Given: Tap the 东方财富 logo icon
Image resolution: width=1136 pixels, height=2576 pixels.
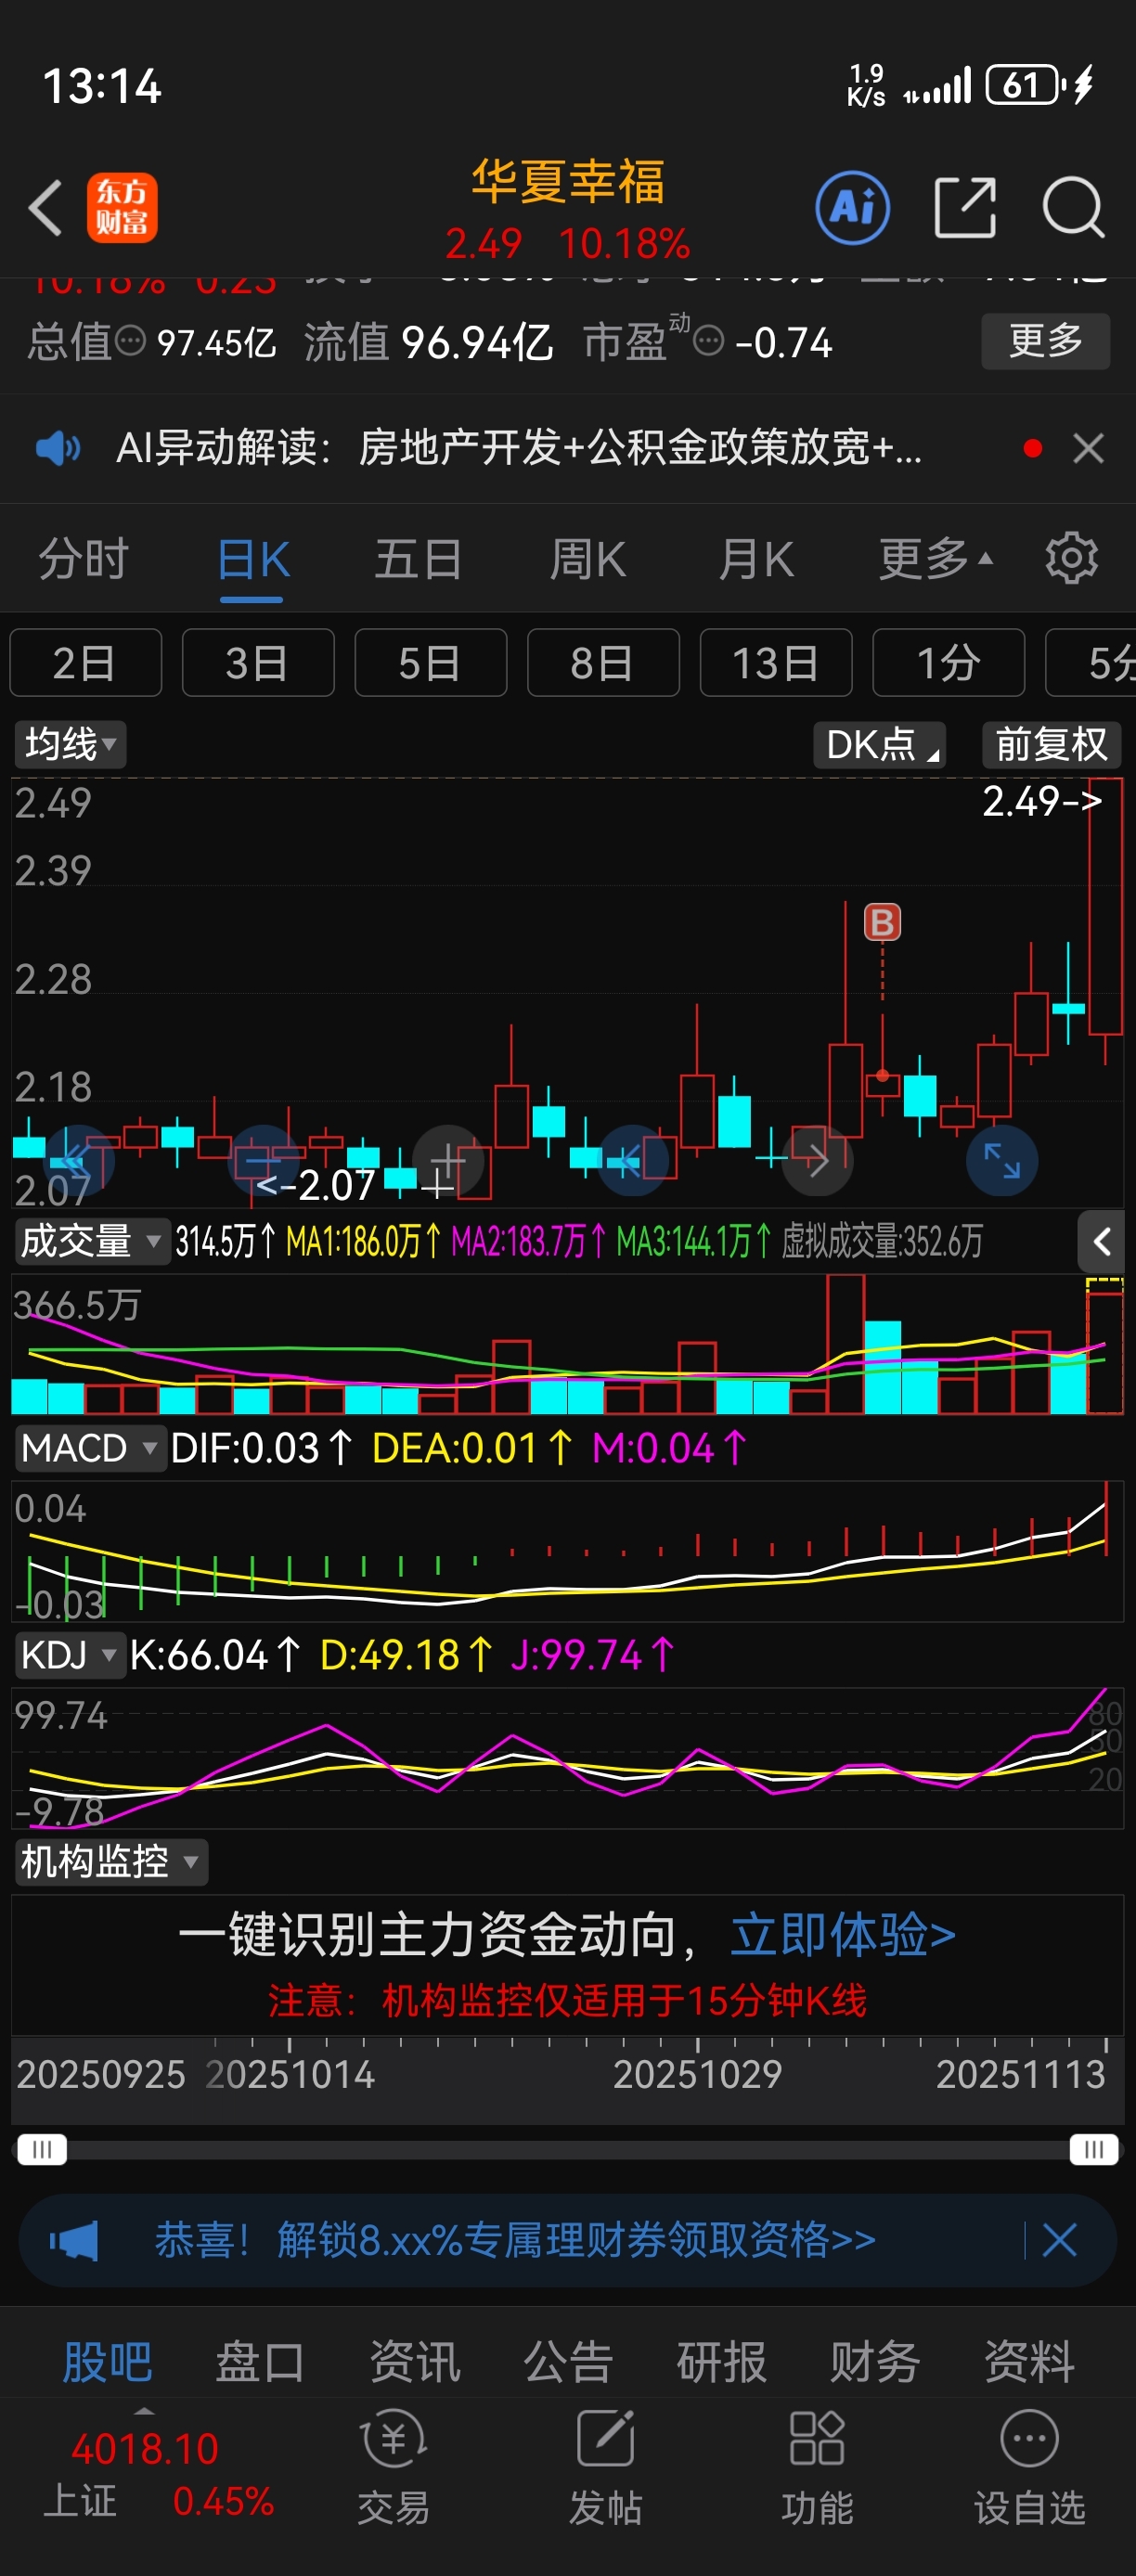Looking at the screenshot, I should tap(122, 208).
